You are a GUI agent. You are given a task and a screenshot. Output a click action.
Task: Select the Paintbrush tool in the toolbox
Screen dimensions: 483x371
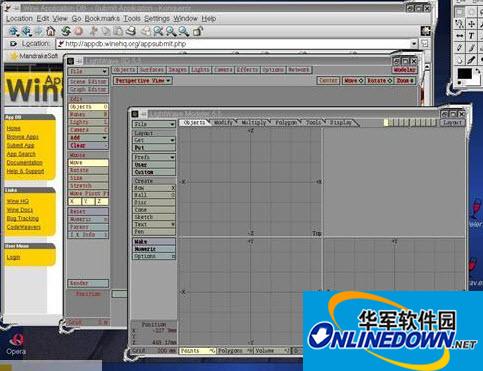pos(471,48)
